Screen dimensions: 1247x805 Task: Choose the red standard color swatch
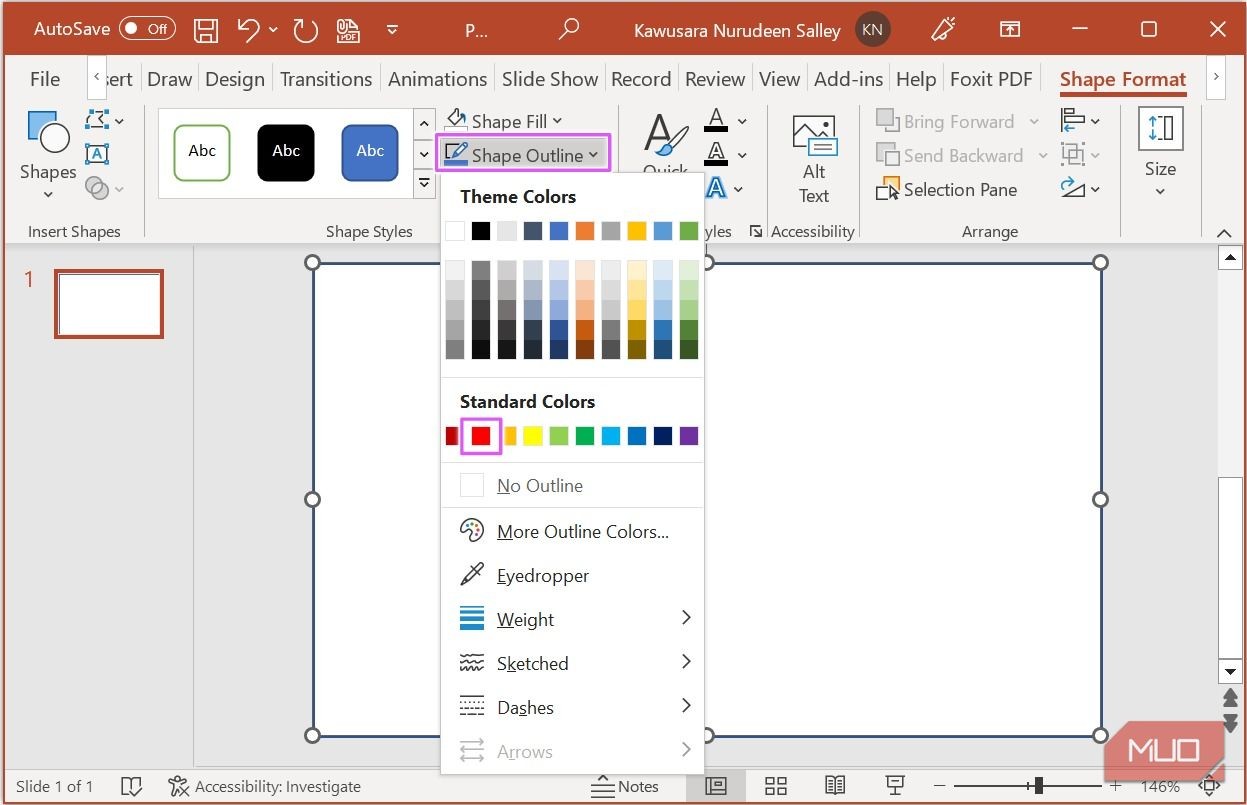pyautogui.click(x=481, y=436)
